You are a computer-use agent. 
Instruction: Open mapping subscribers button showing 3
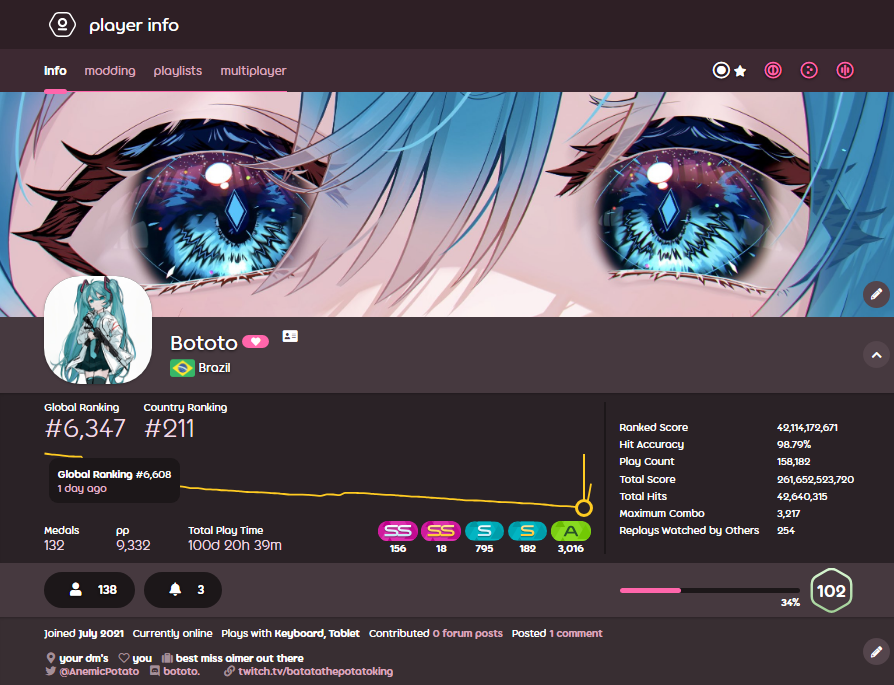(x=183, y=590)
